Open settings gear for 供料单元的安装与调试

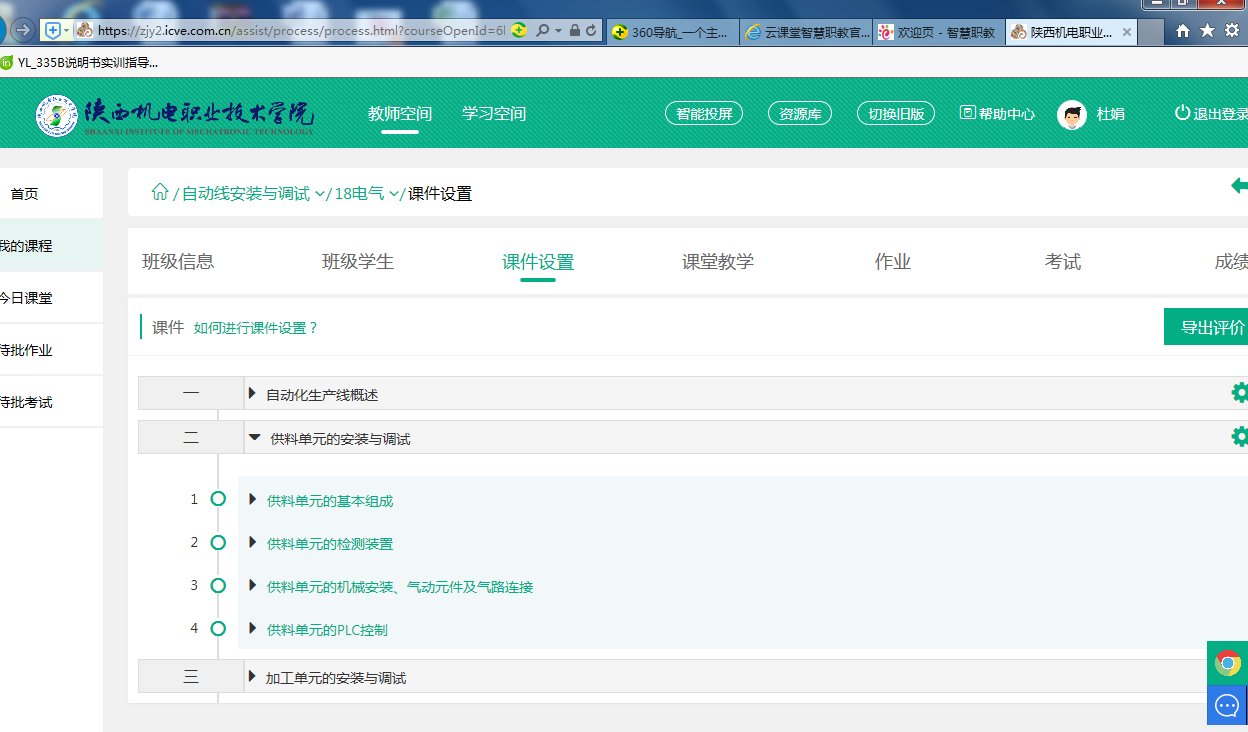pos(1239,437)
